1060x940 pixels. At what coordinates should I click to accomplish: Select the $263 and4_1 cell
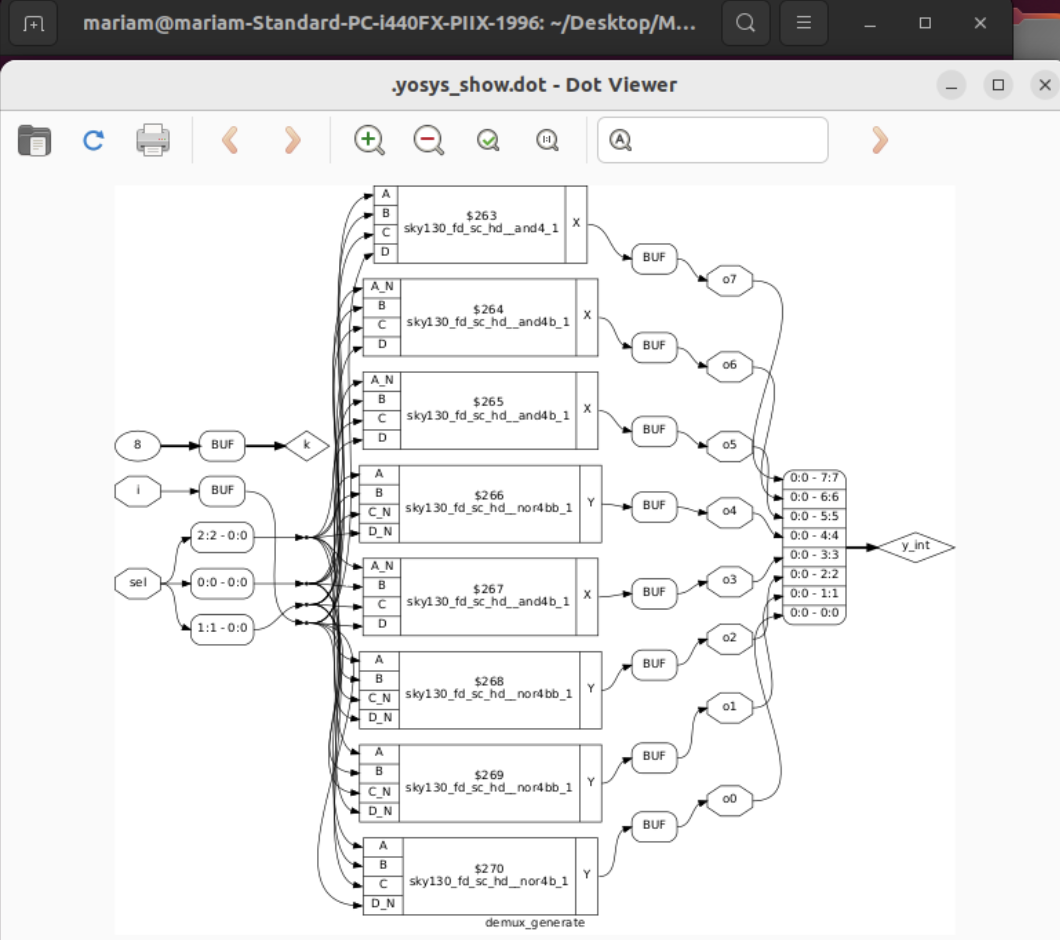[x=480, y=222]
